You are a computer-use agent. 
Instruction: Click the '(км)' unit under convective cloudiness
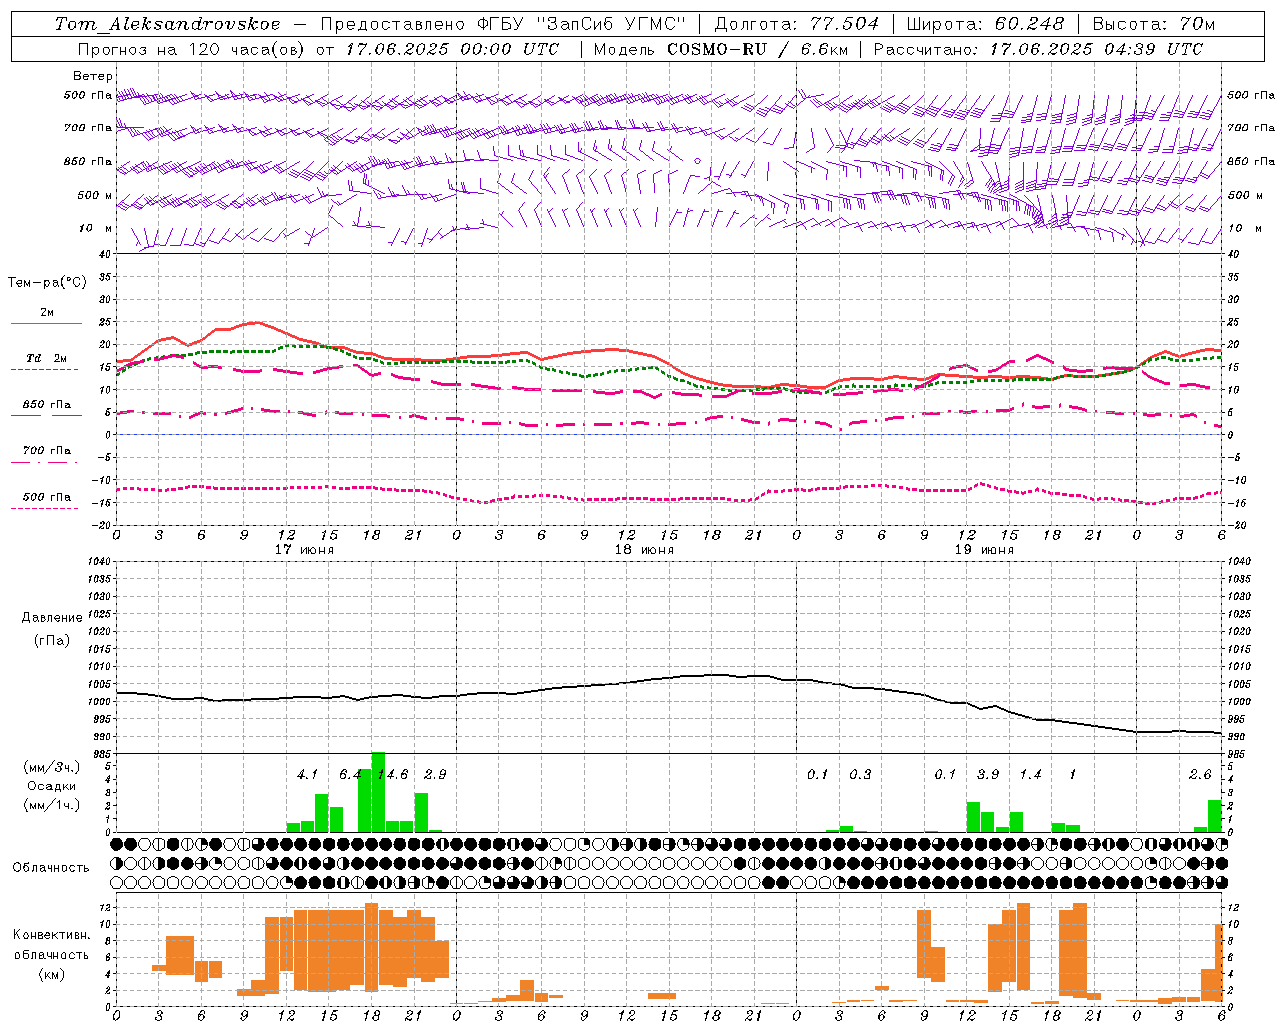pyautogui.click(x=51, y=974)
